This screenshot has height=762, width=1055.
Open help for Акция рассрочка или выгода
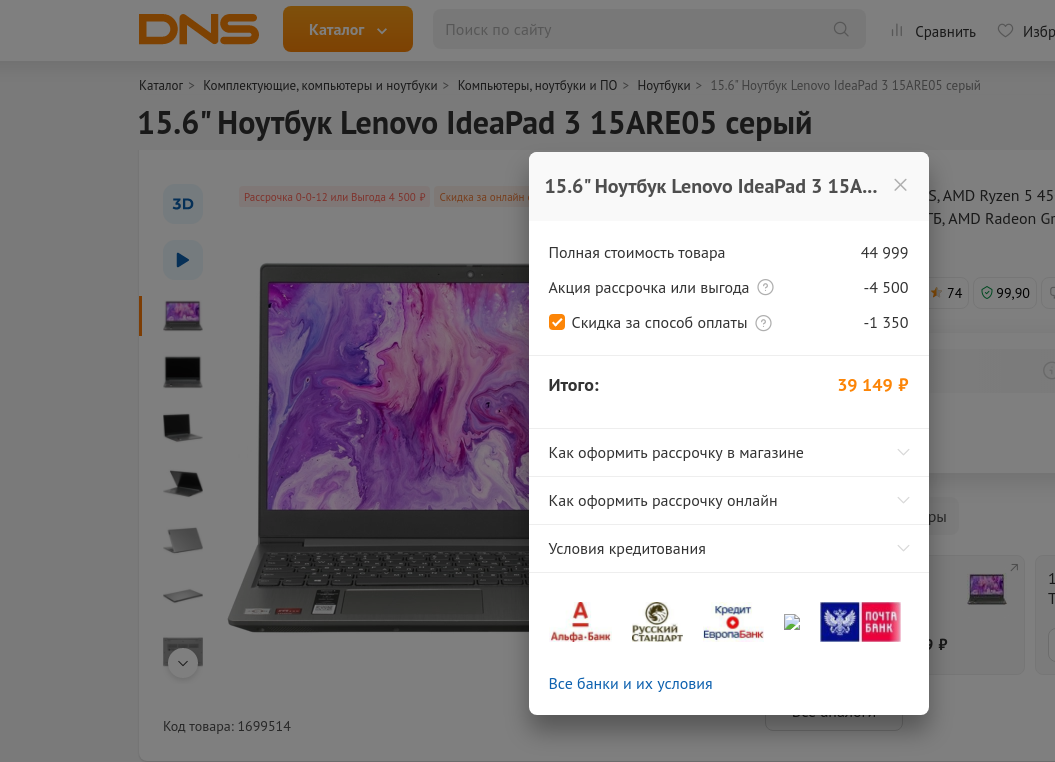coord(765,288)
